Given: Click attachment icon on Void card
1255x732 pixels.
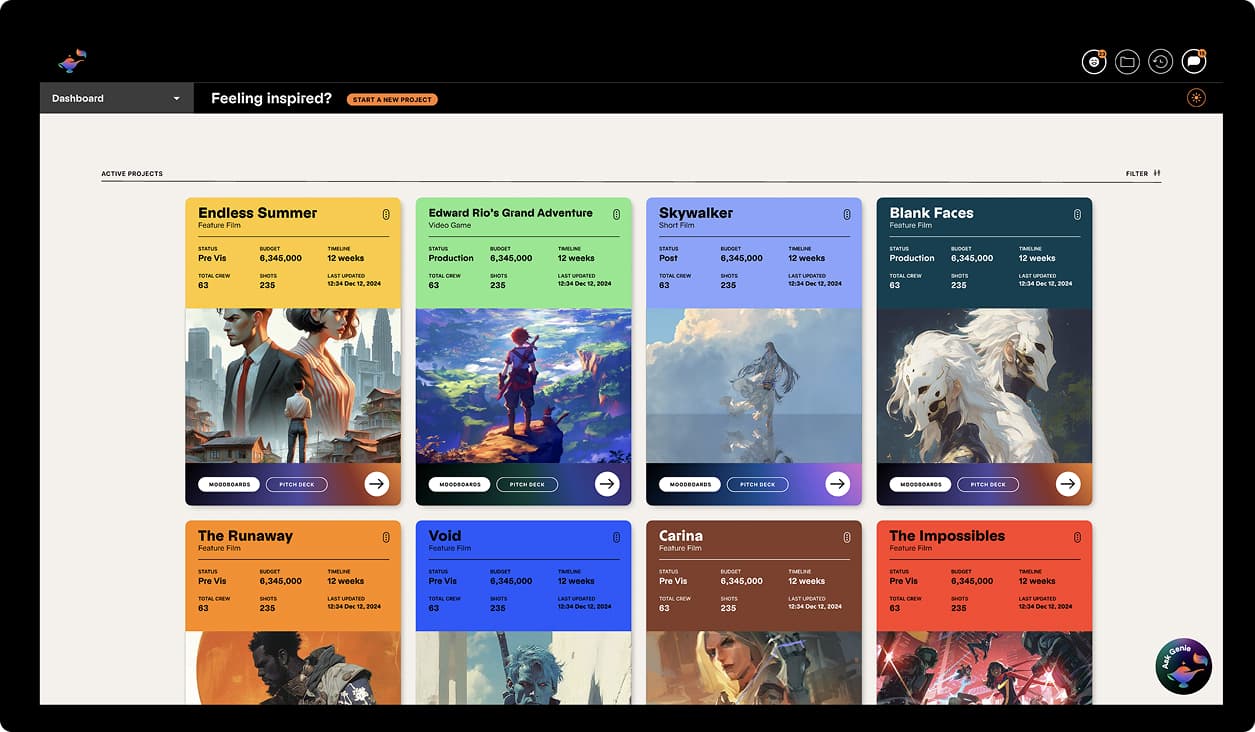Looking at the screenshot, I should pyautogui.click(x=616, y=537).
